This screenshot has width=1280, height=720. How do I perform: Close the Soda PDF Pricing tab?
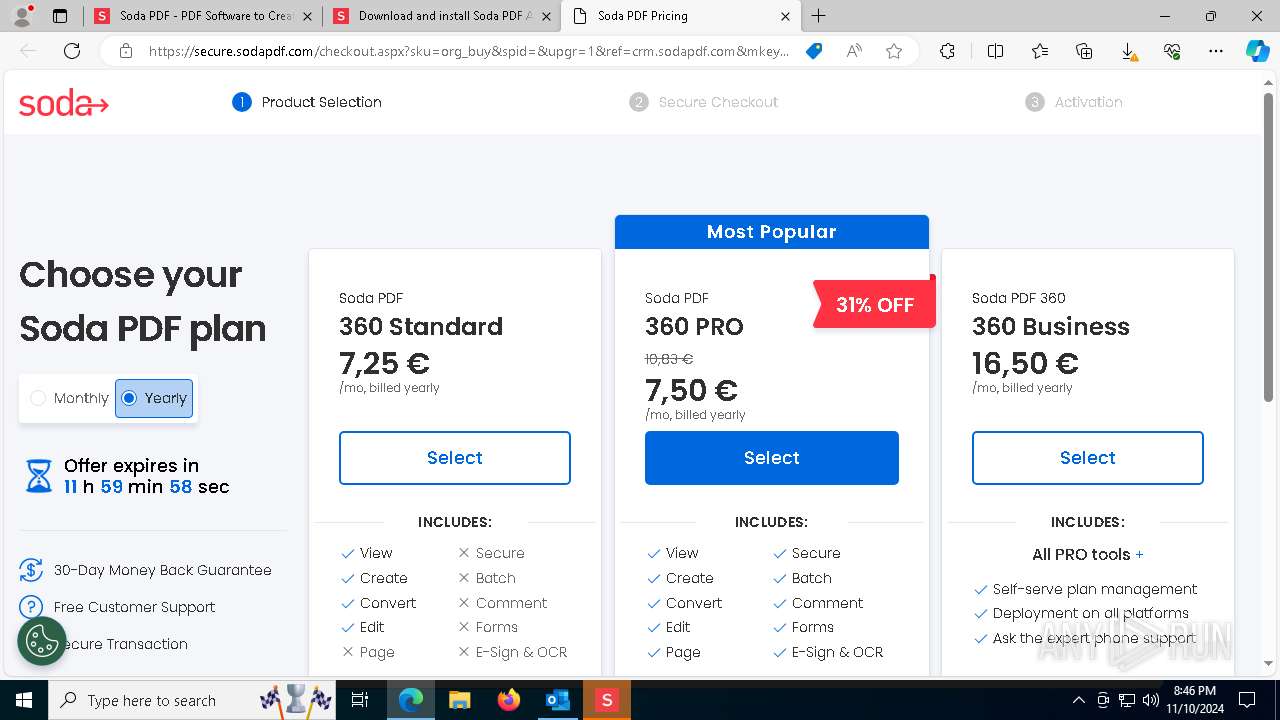785,16
